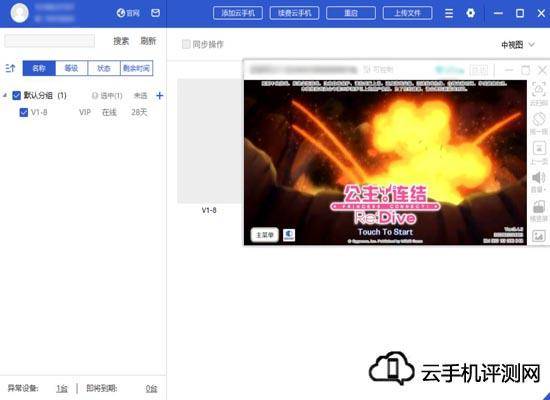Open the hamburger menu icon

click(x=449, y=13)
